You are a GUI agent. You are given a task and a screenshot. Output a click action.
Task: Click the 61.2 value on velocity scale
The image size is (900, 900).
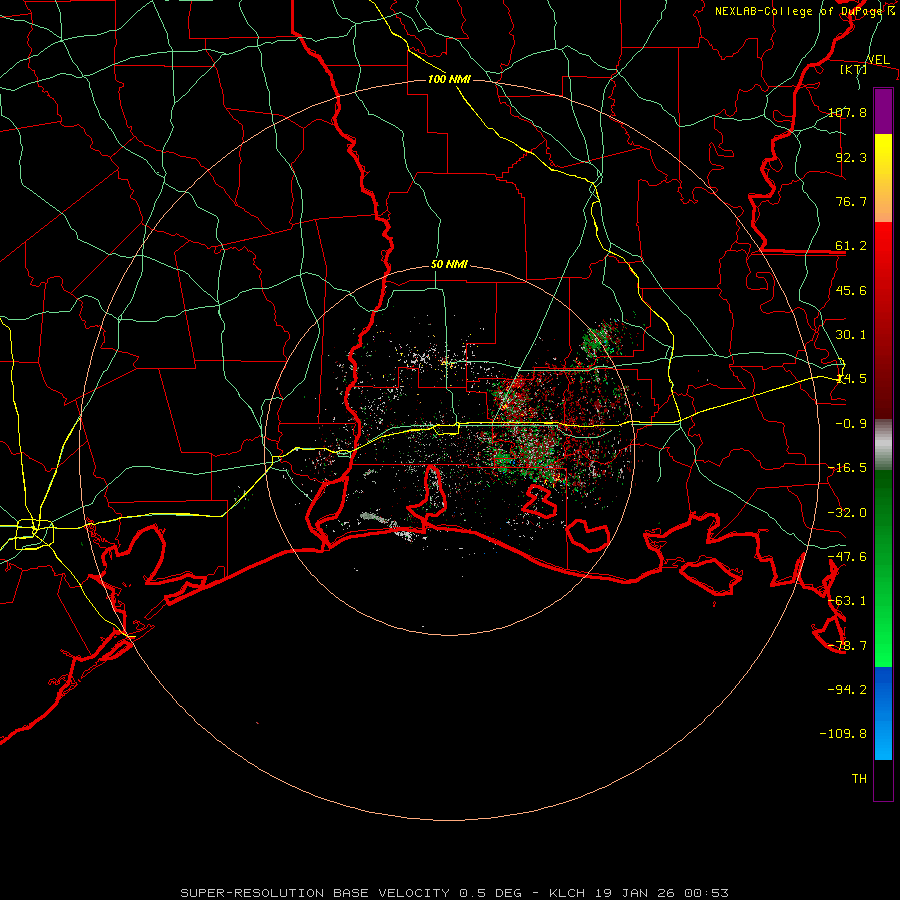[x=851, y=246]
